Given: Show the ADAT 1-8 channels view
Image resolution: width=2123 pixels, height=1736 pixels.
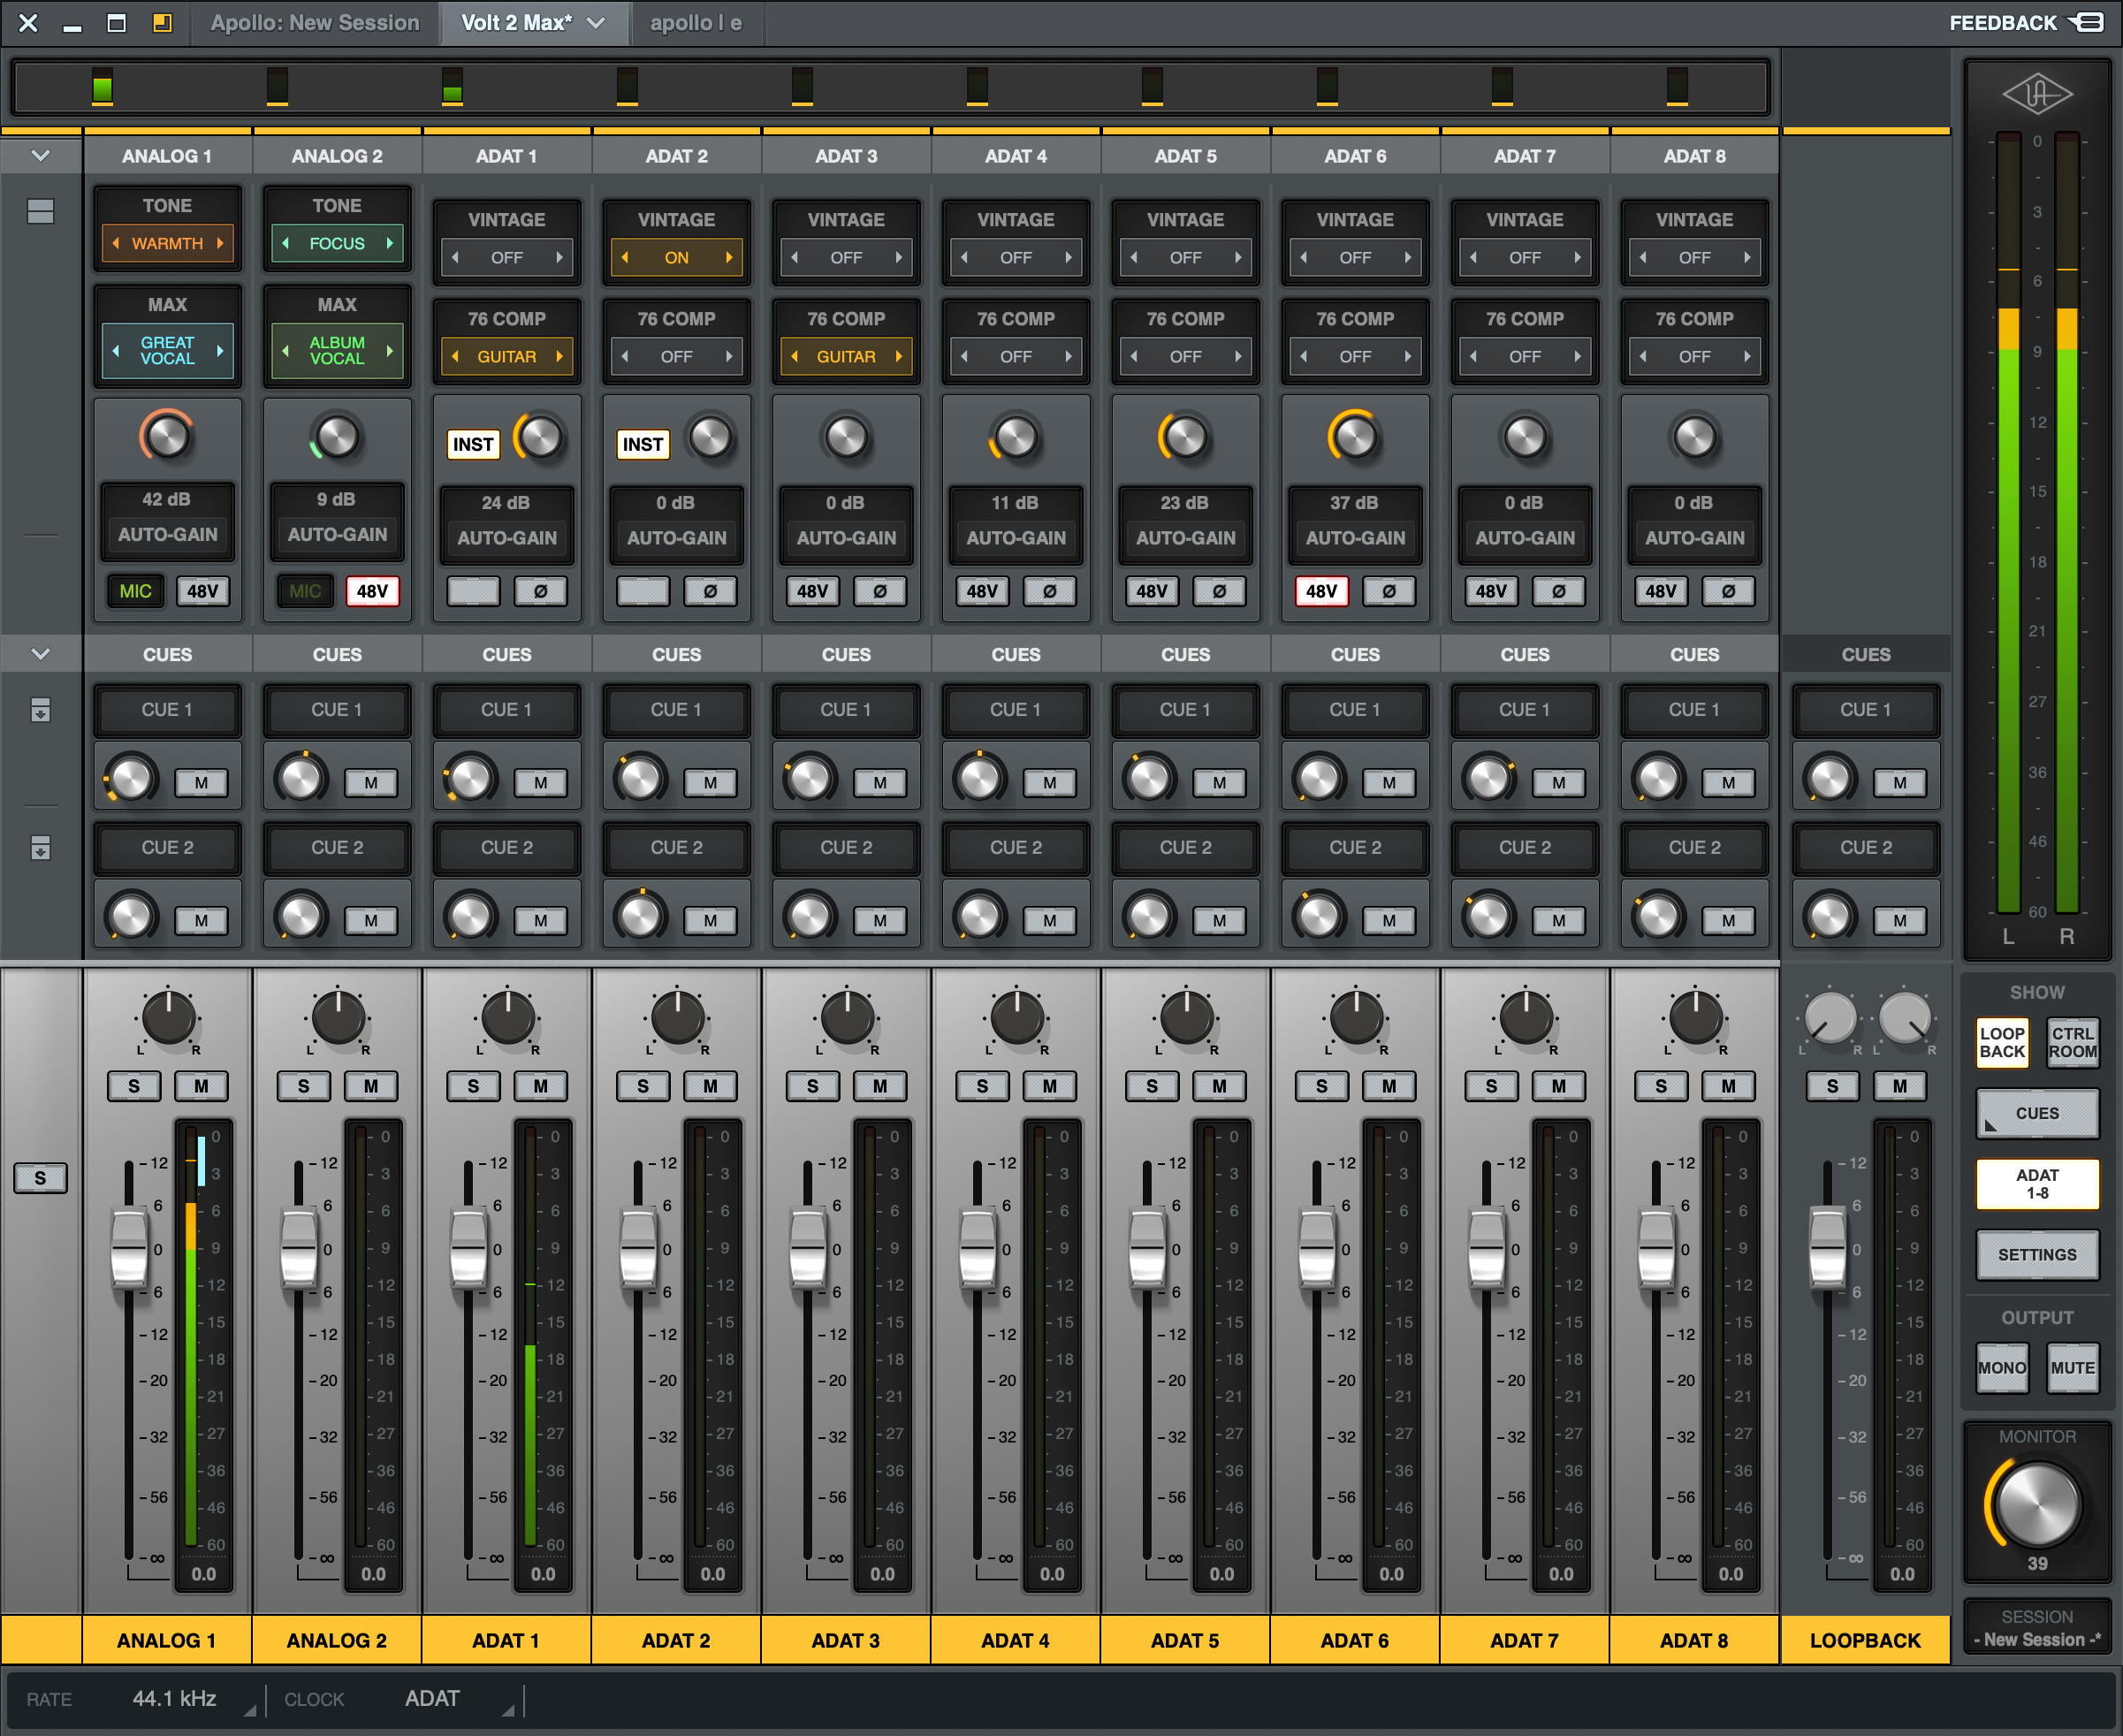Looking at the screenshot, I should (2037, 1184).
